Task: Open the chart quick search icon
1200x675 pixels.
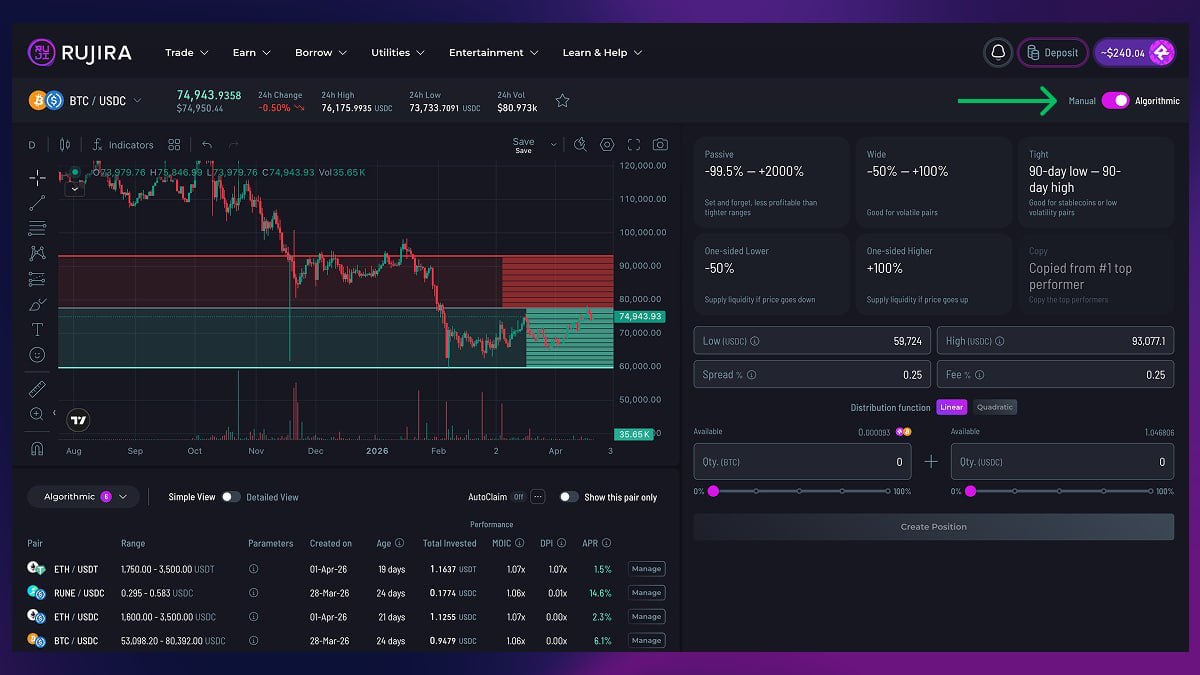Action: [580, 145]
